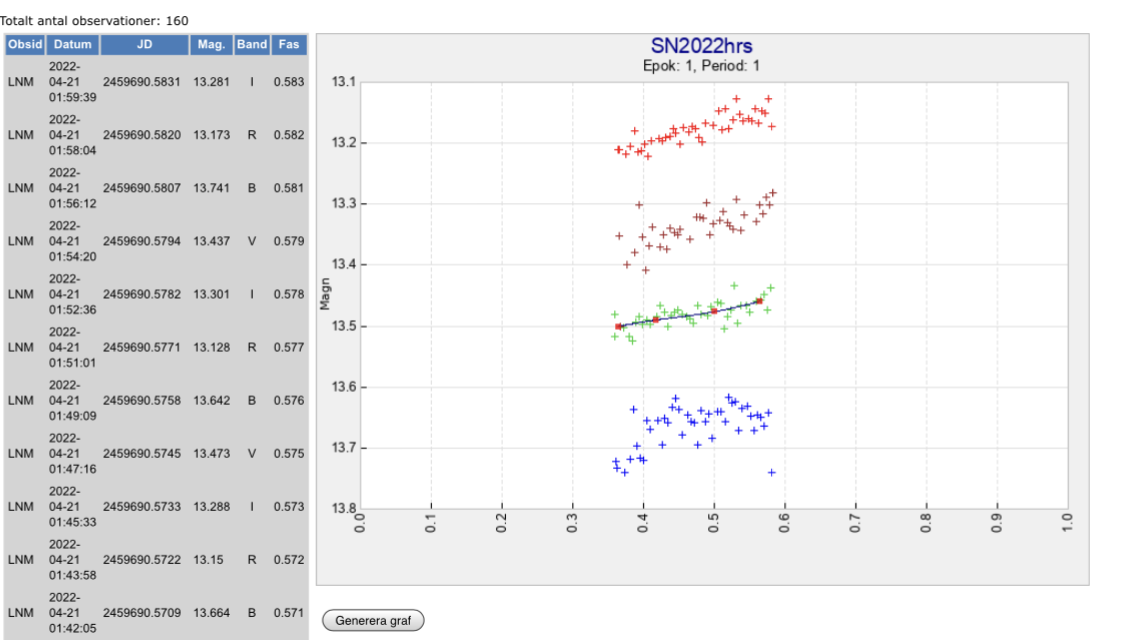The image size is (1136, 640).
Task: Click the Mag. column header
Action: (211, 45)
